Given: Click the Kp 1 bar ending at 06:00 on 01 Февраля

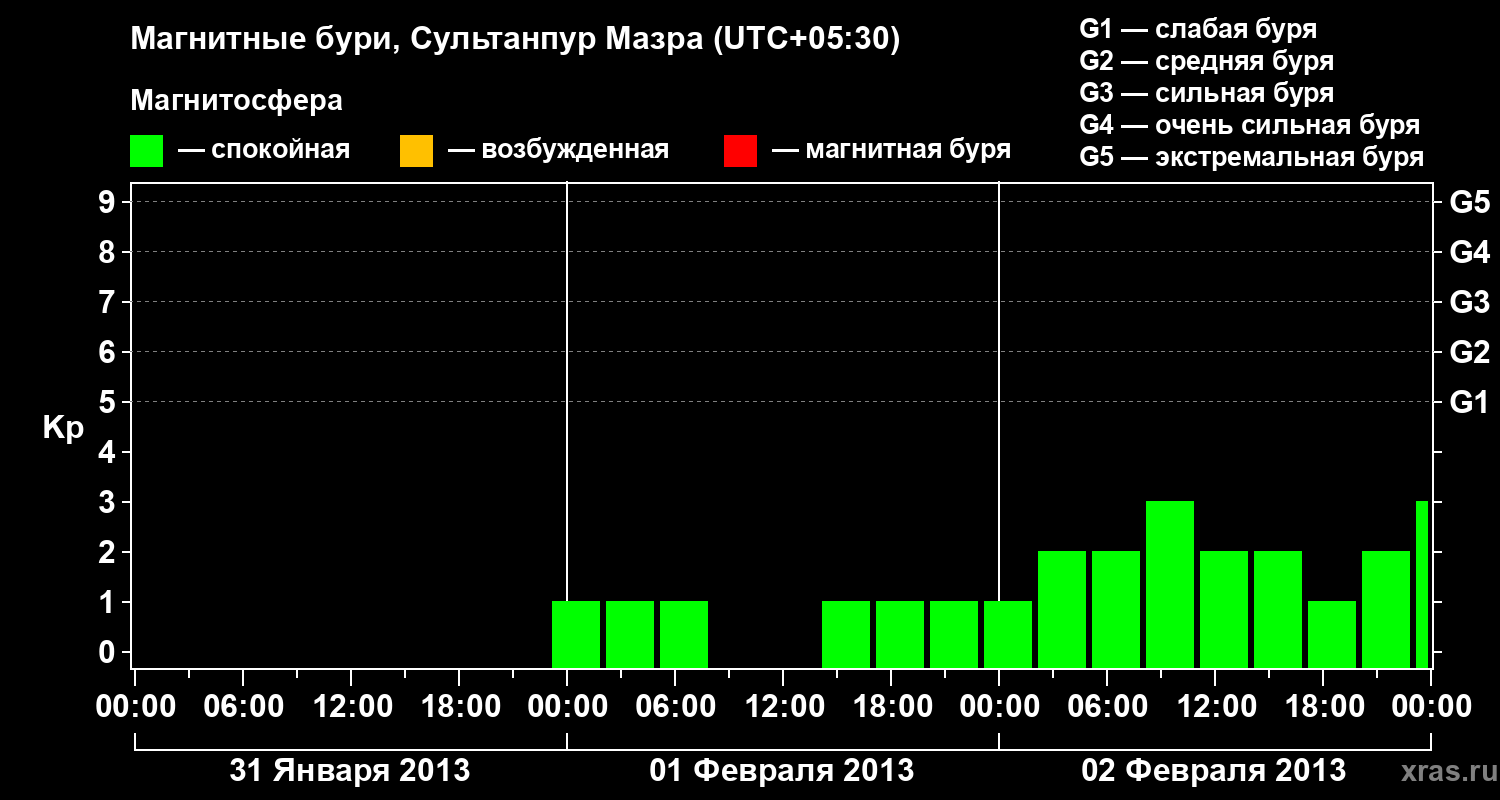Looking at the screenshot, I should [x=630, y=634].
